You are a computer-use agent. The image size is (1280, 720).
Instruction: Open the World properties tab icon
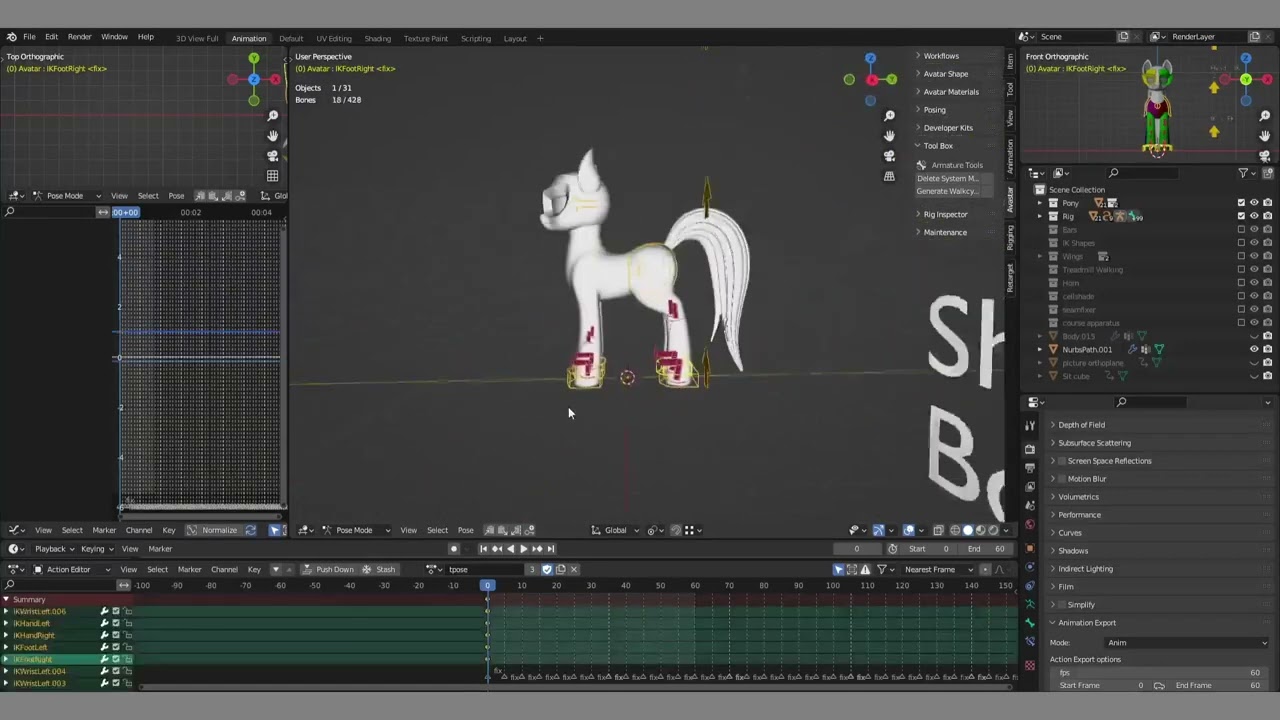point(1030,524)
